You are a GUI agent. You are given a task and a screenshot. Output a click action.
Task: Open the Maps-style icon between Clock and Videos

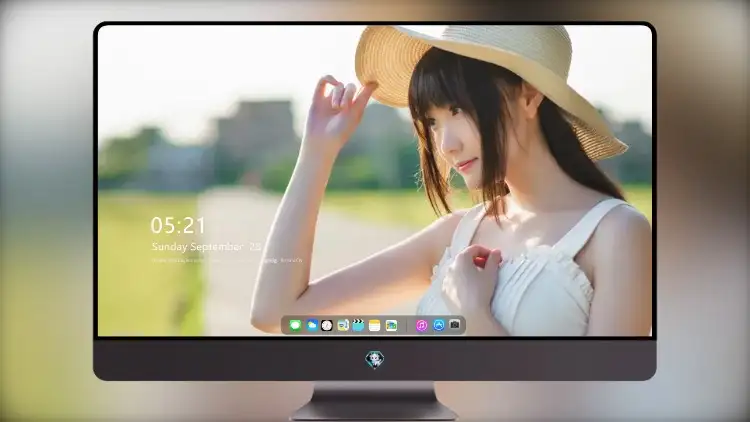click(x=343, y=325)
